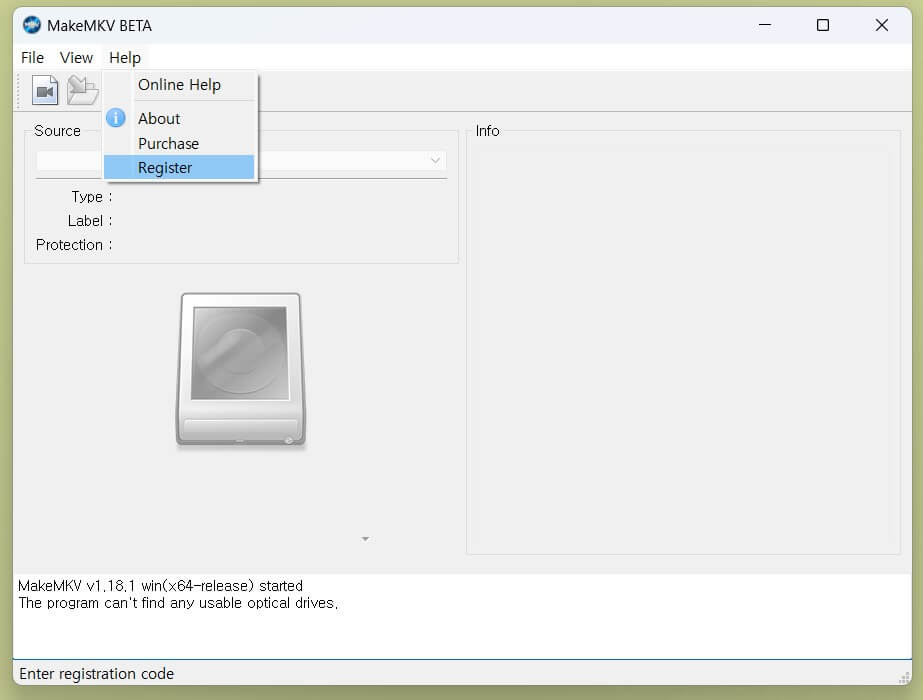Viewport: 923px width, 700px height.
Task: Choose Online Help from Help menu
Action: (x=180, y=85)
